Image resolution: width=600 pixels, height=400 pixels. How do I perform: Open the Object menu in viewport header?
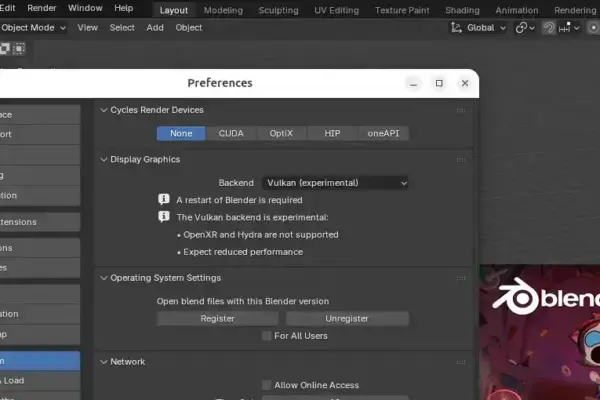tap(189, 28)
